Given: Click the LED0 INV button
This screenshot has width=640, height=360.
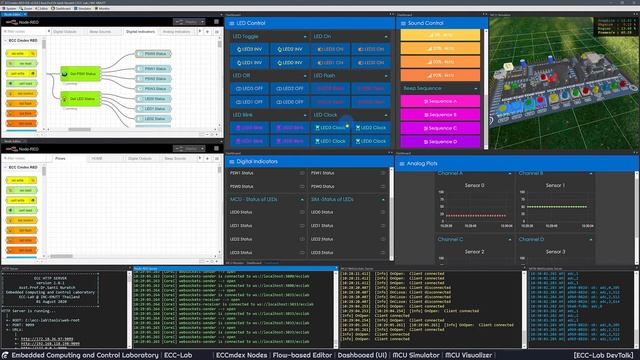Looking at the screenshot, I should click(x=290, y=63).
